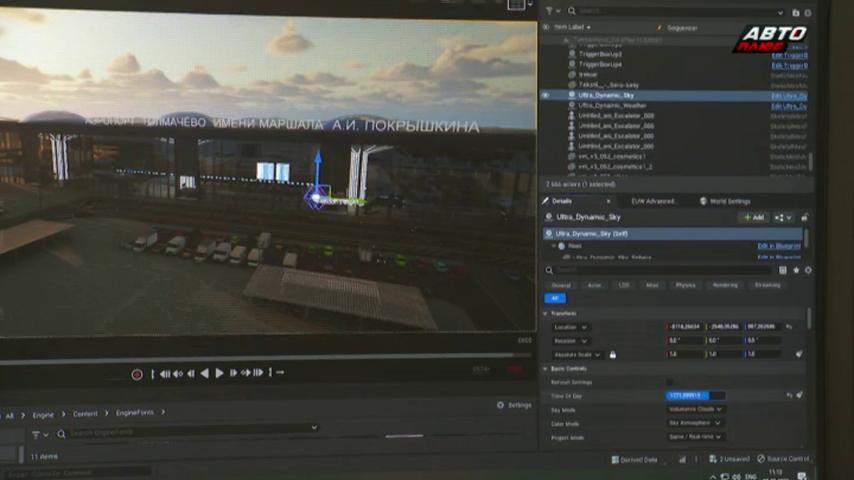Switch to the World Settings tab
The image size is (854, 480).
[725, 202]
